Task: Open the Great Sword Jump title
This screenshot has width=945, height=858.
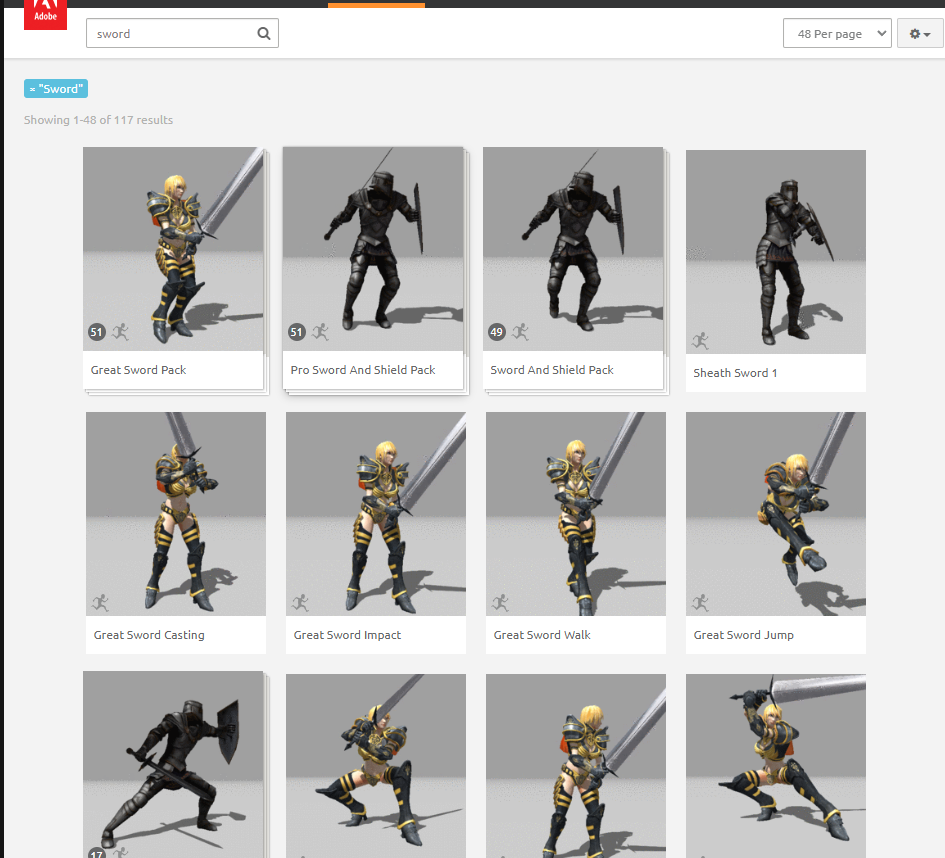Action: (744, 635)
